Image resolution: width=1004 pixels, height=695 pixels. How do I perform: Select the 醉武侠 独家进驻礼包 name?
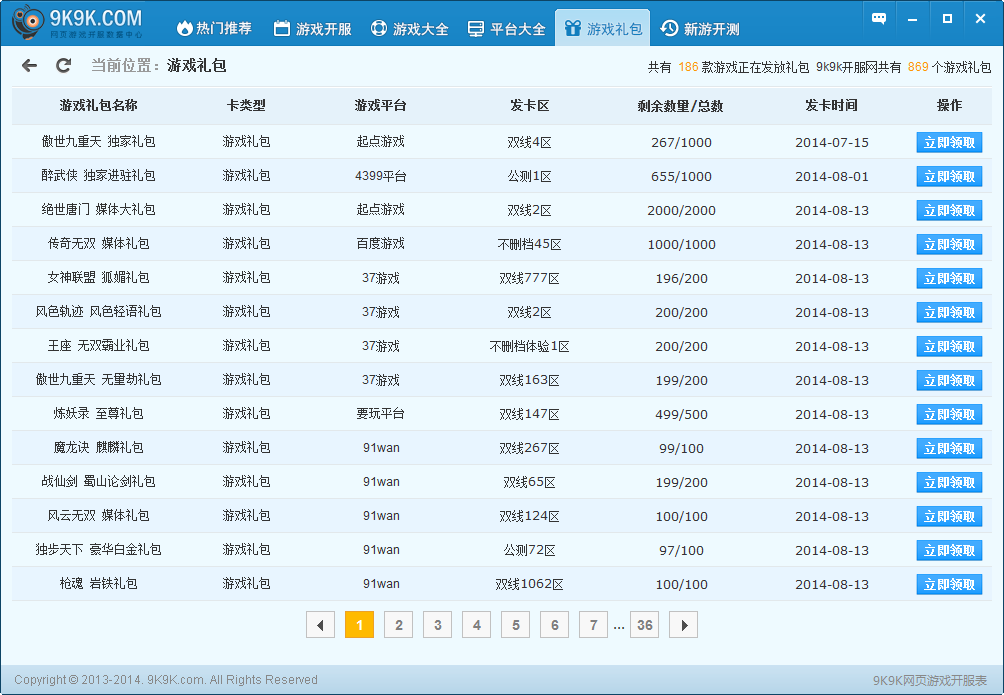click(x=99, y=176)
